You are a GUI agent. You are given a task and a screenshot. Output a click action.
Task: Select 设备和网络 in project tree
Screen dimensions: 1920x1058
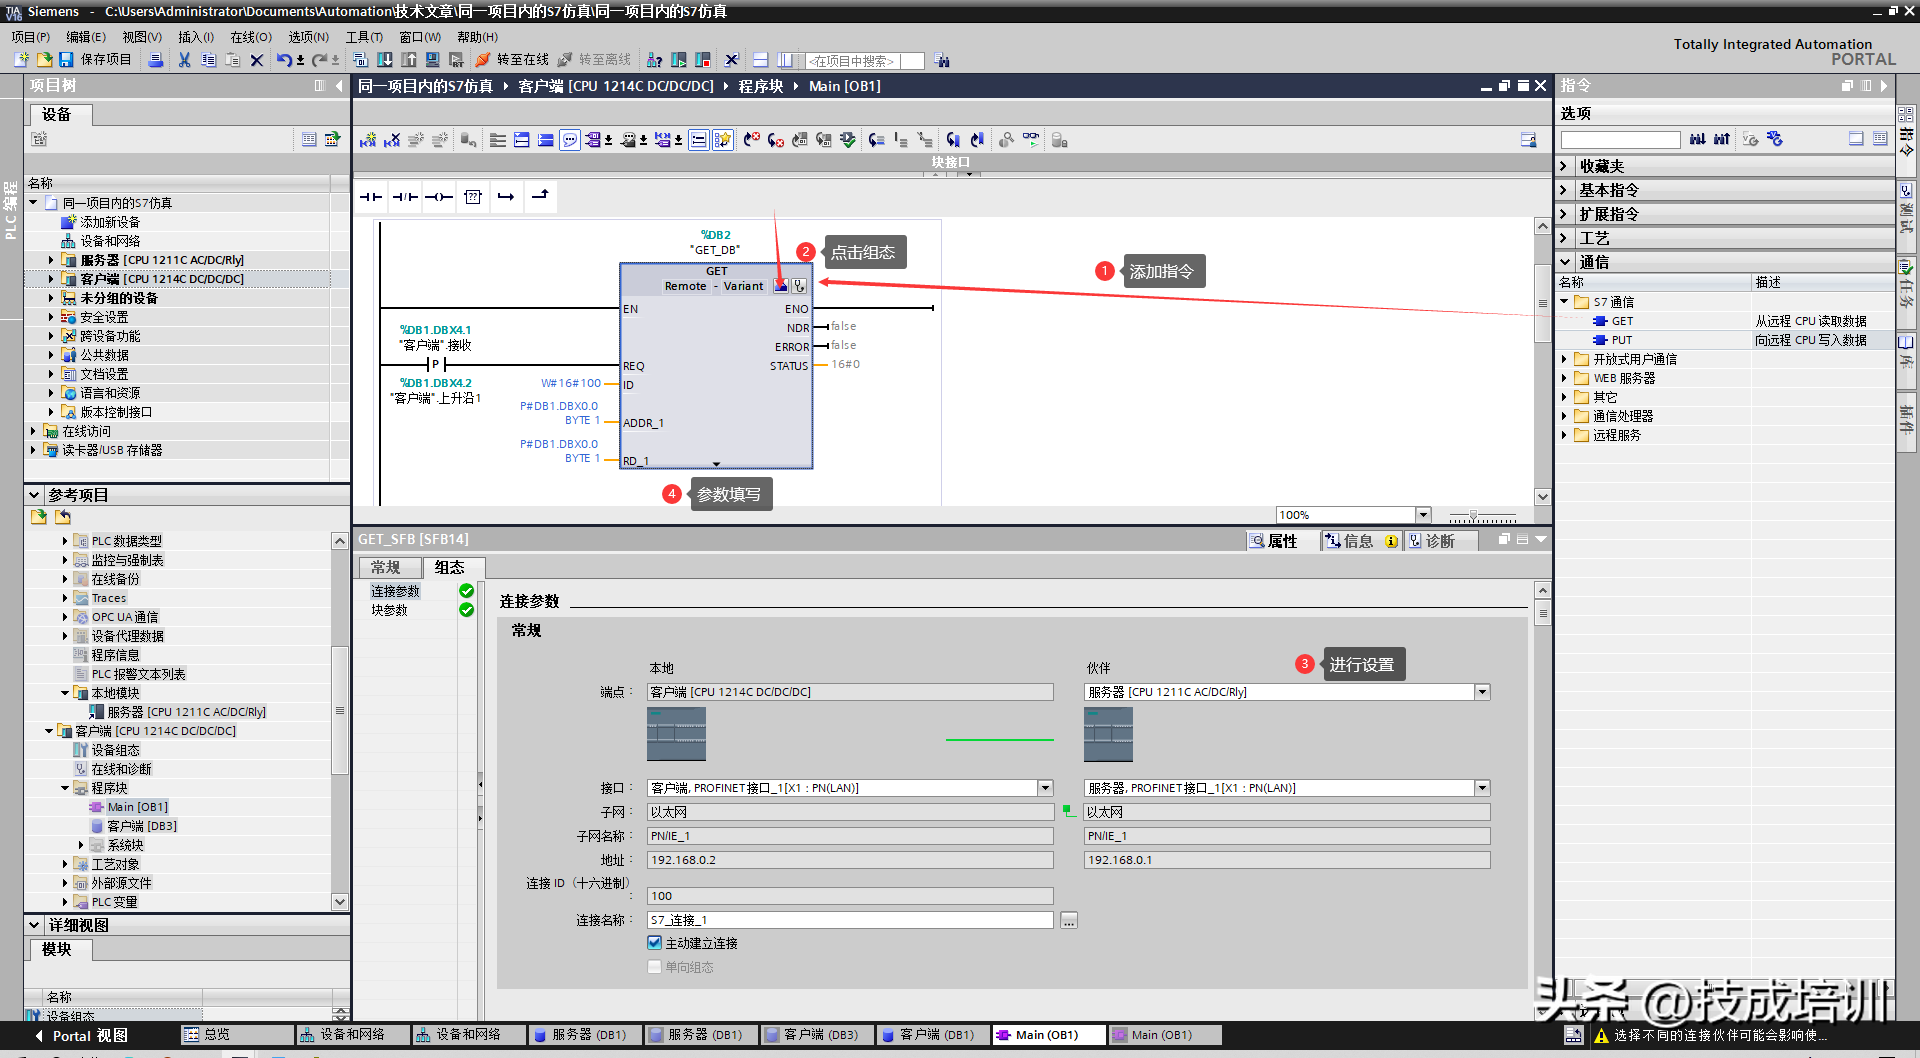pos(110,241)
